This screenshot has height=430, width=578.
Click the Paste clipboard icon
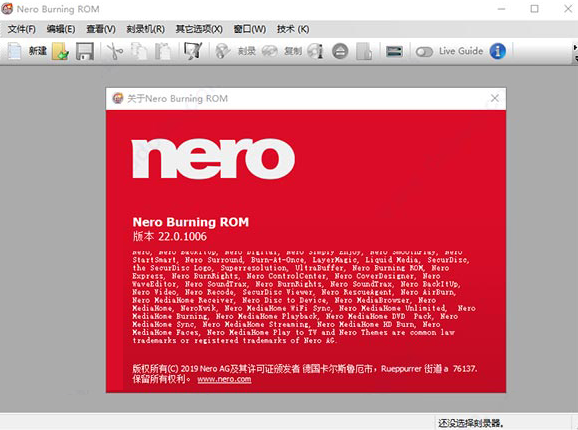tap(163, 51)
